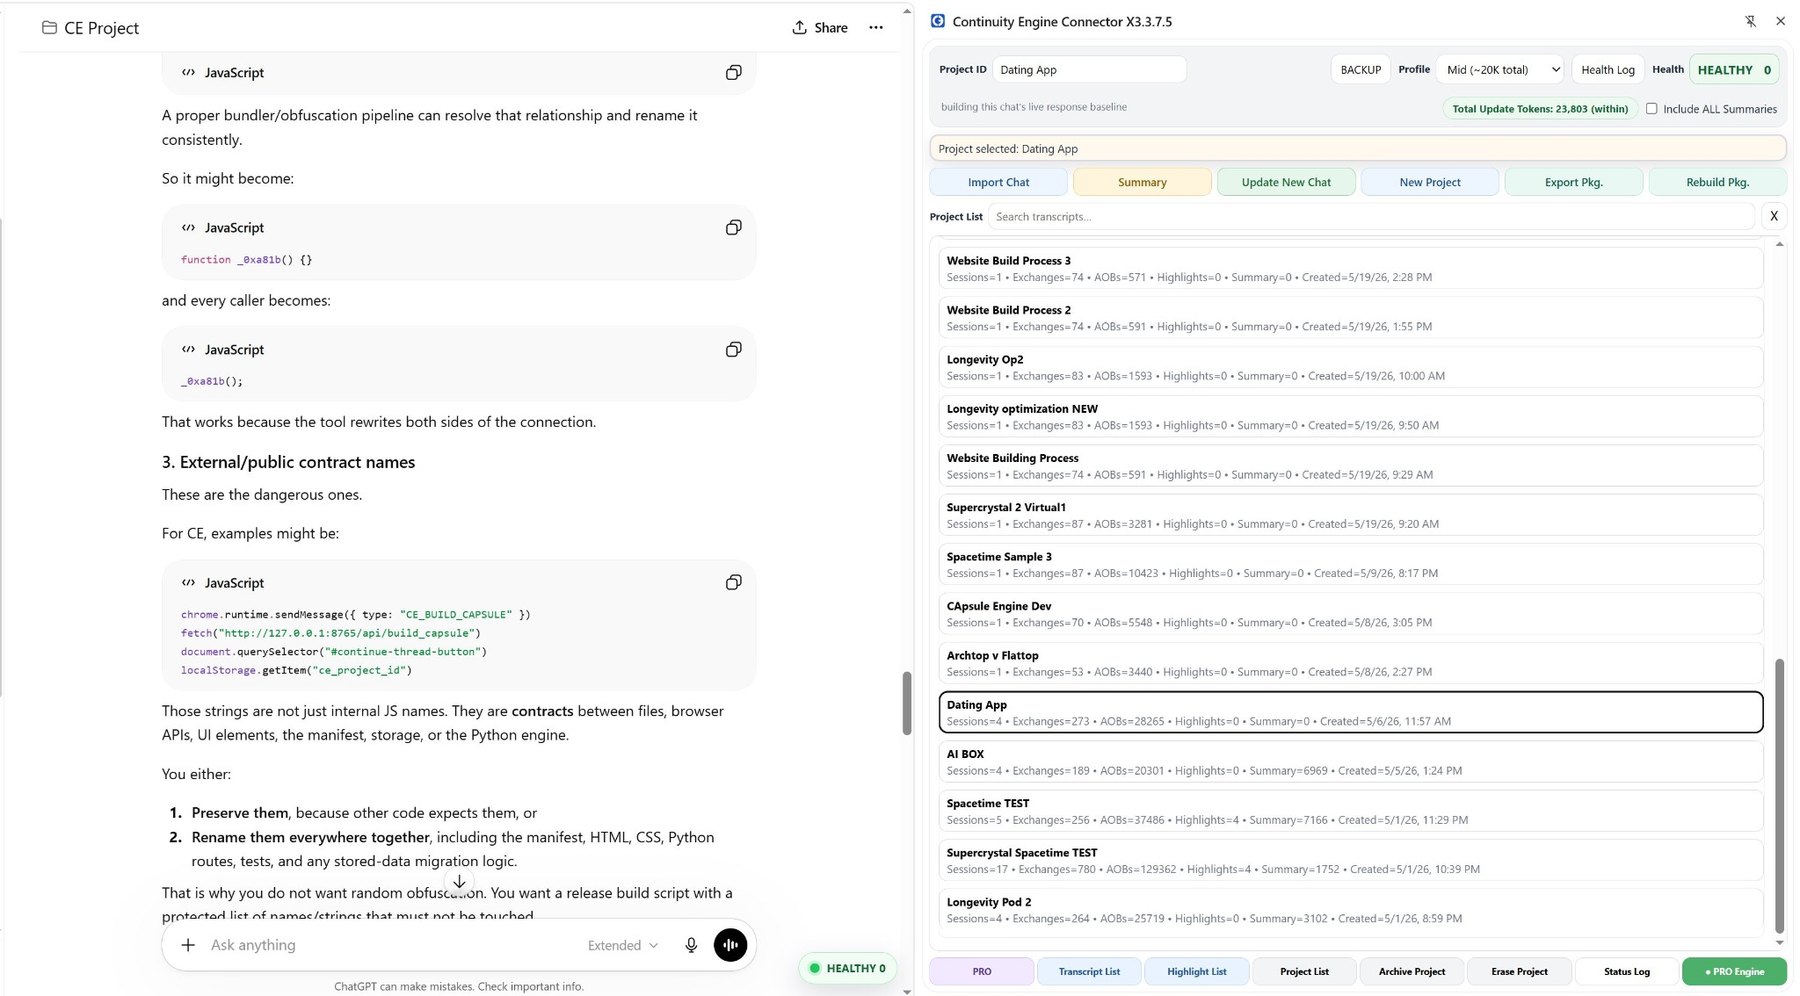Click the Summary button
This screenshot has width=1800, height=996.
tap(1142, 182)
